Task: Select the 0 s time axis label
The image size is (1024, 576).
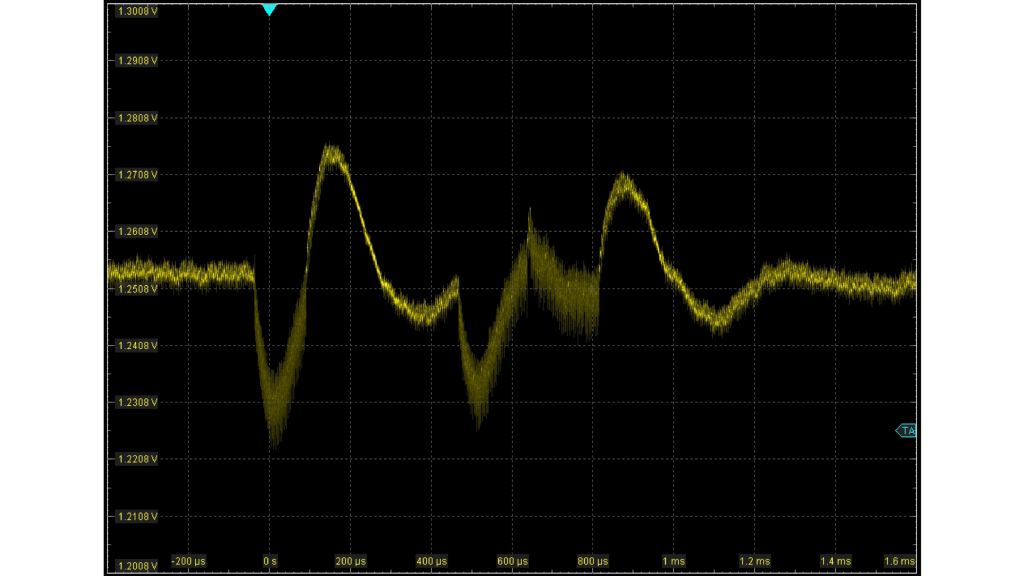Action: pos(270,561)
